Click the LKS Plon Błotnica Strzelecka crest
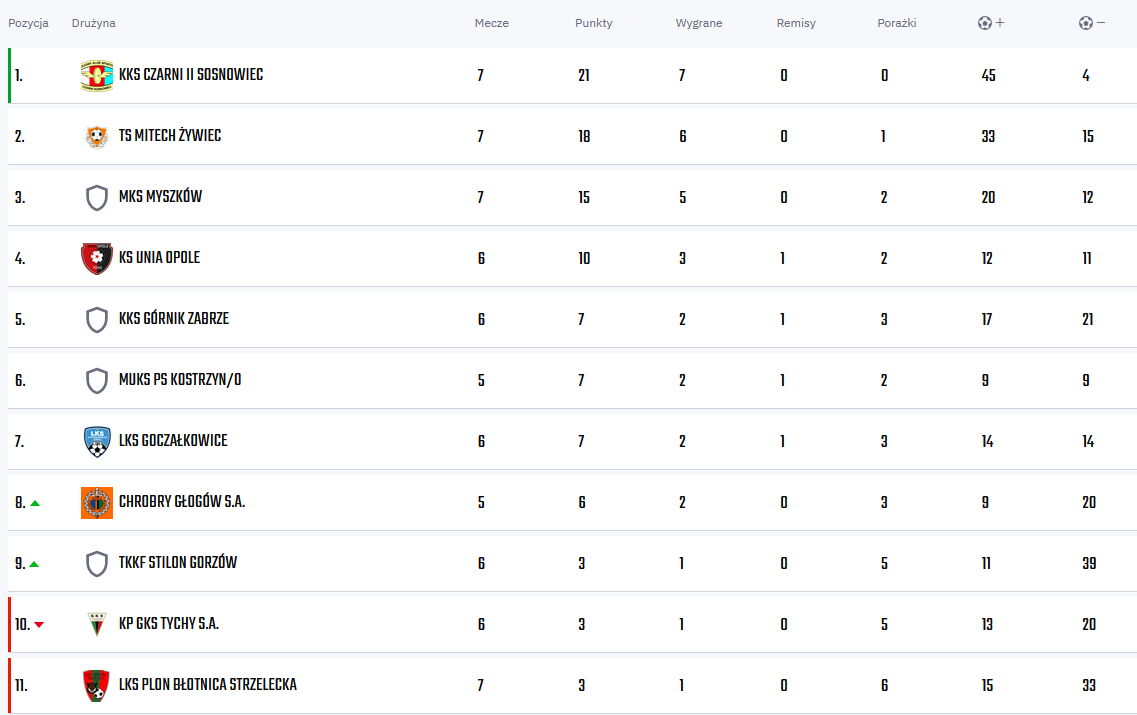 (96, 685)
